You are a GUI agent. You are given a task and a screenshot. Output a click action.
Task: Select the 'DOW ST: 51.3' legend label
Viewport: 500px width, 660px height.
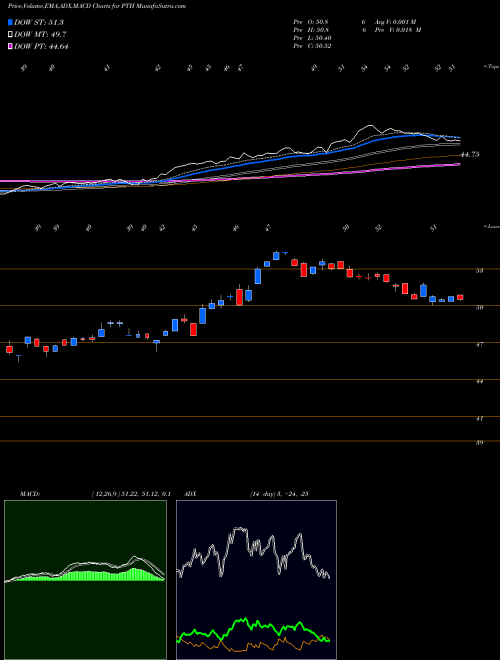39,22
